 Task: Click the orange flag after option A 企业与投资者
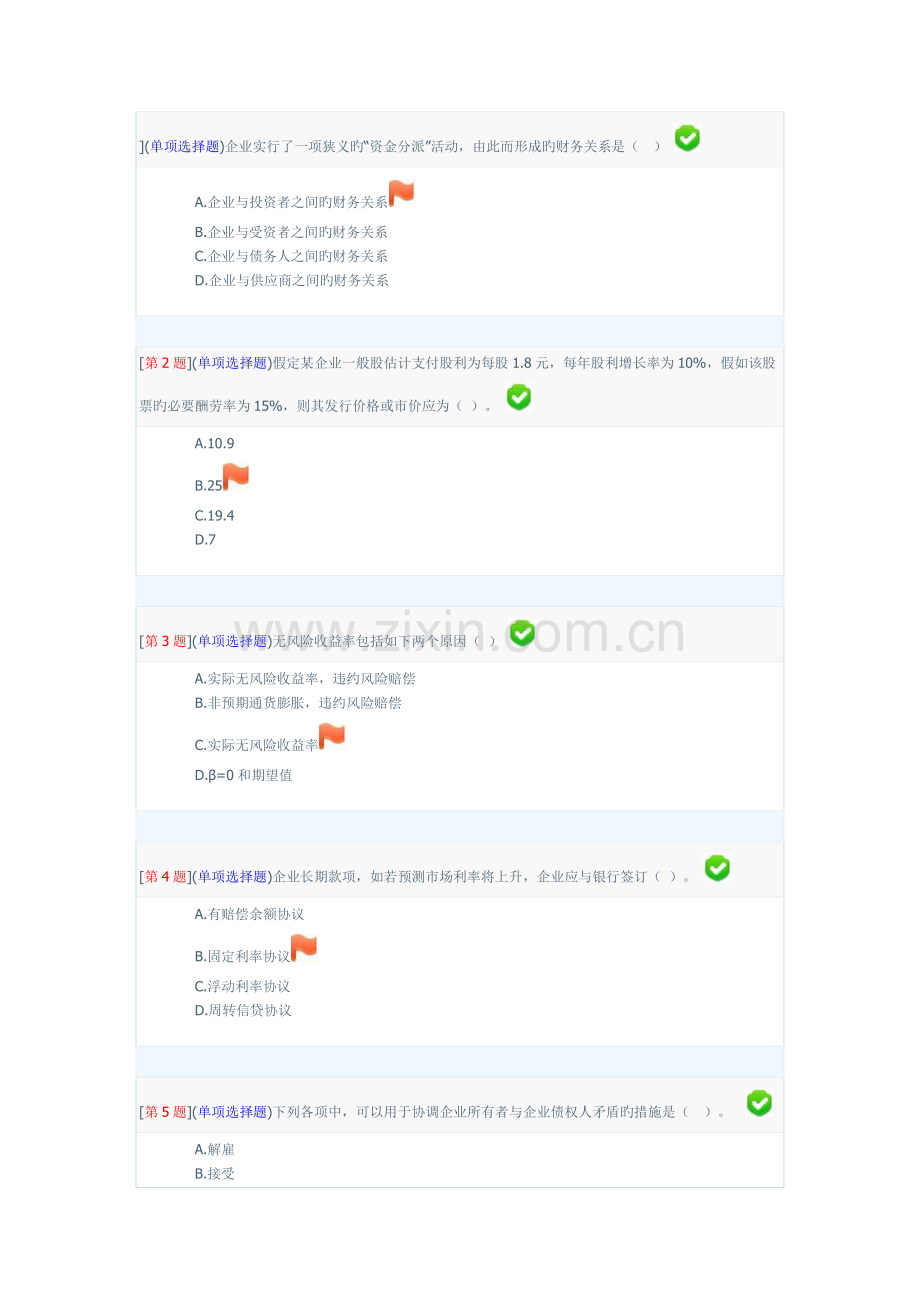tap(402, 194)
